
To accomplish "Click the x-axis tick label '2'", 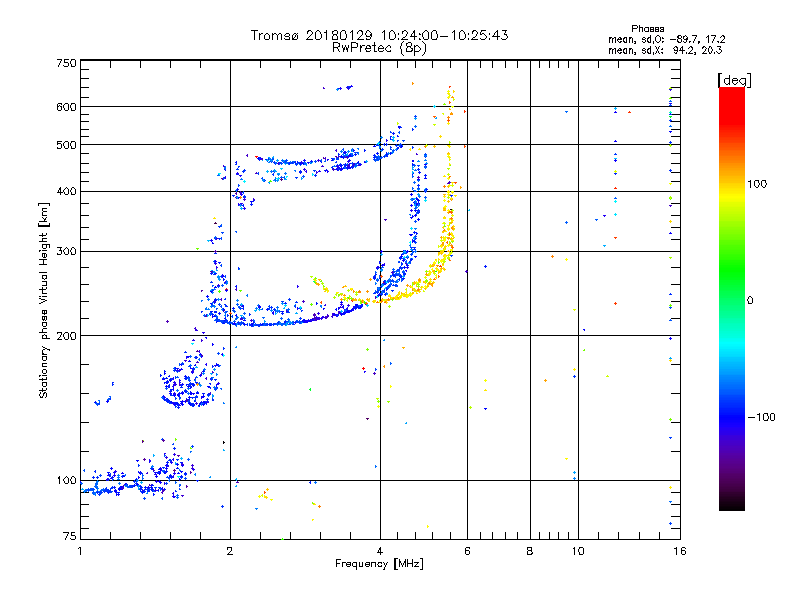I will tap(230, 551).
